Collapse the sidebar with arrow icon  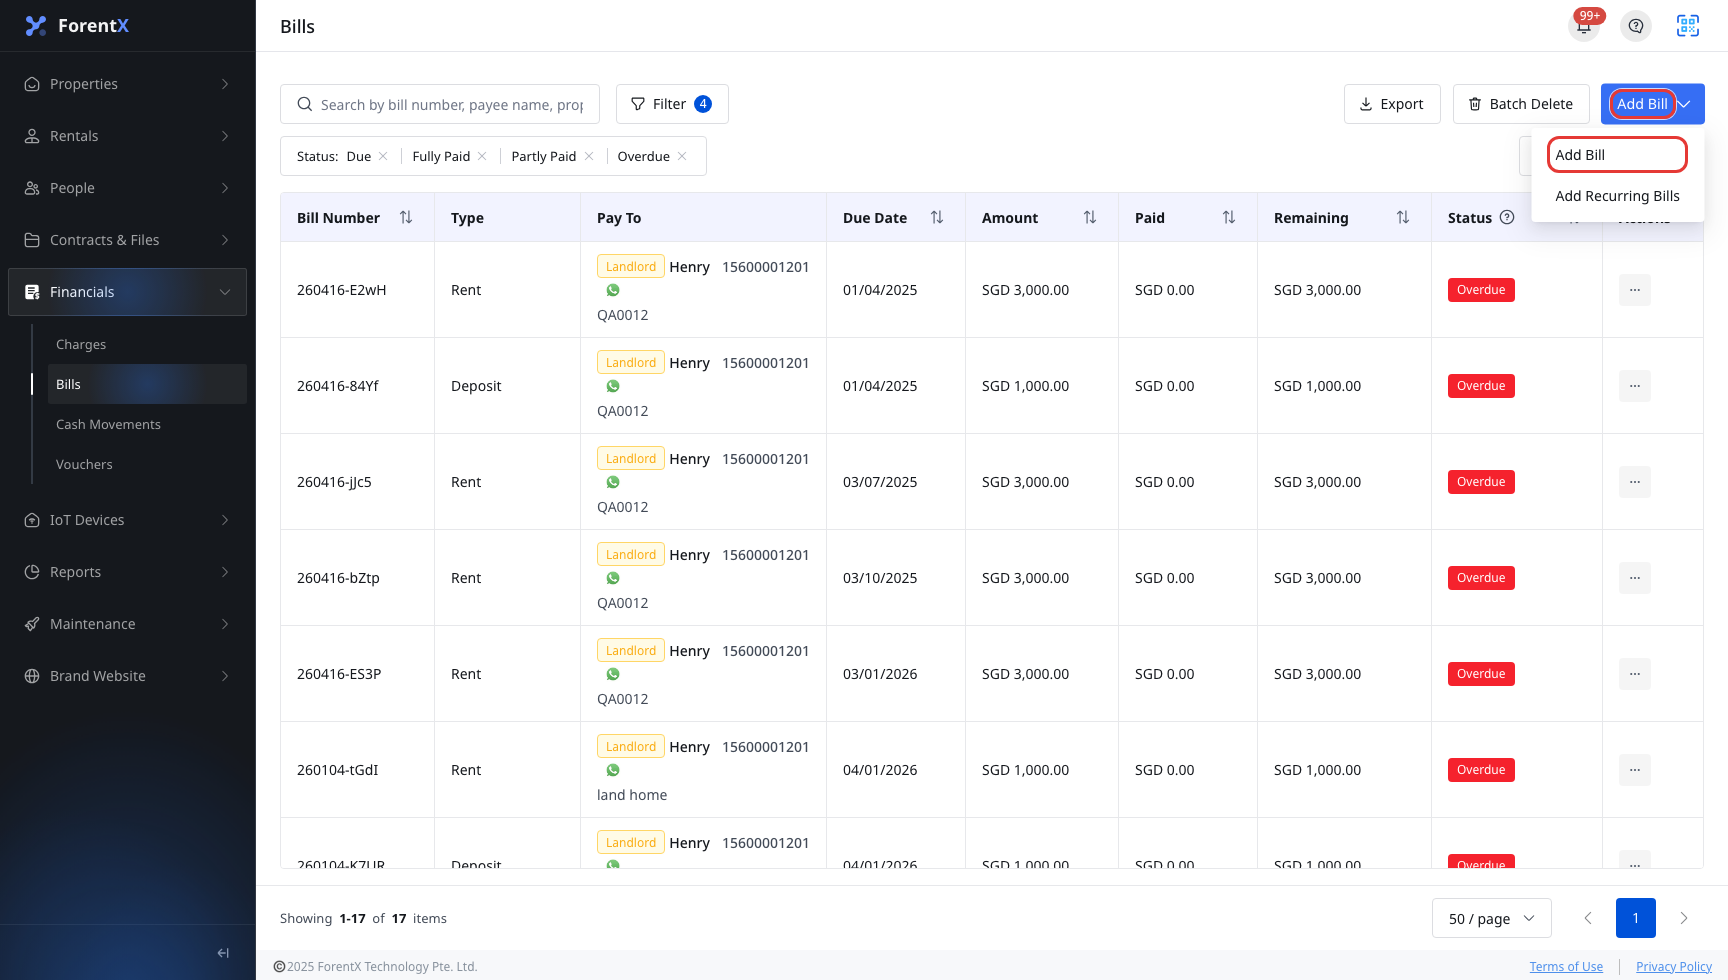point(223,953)
